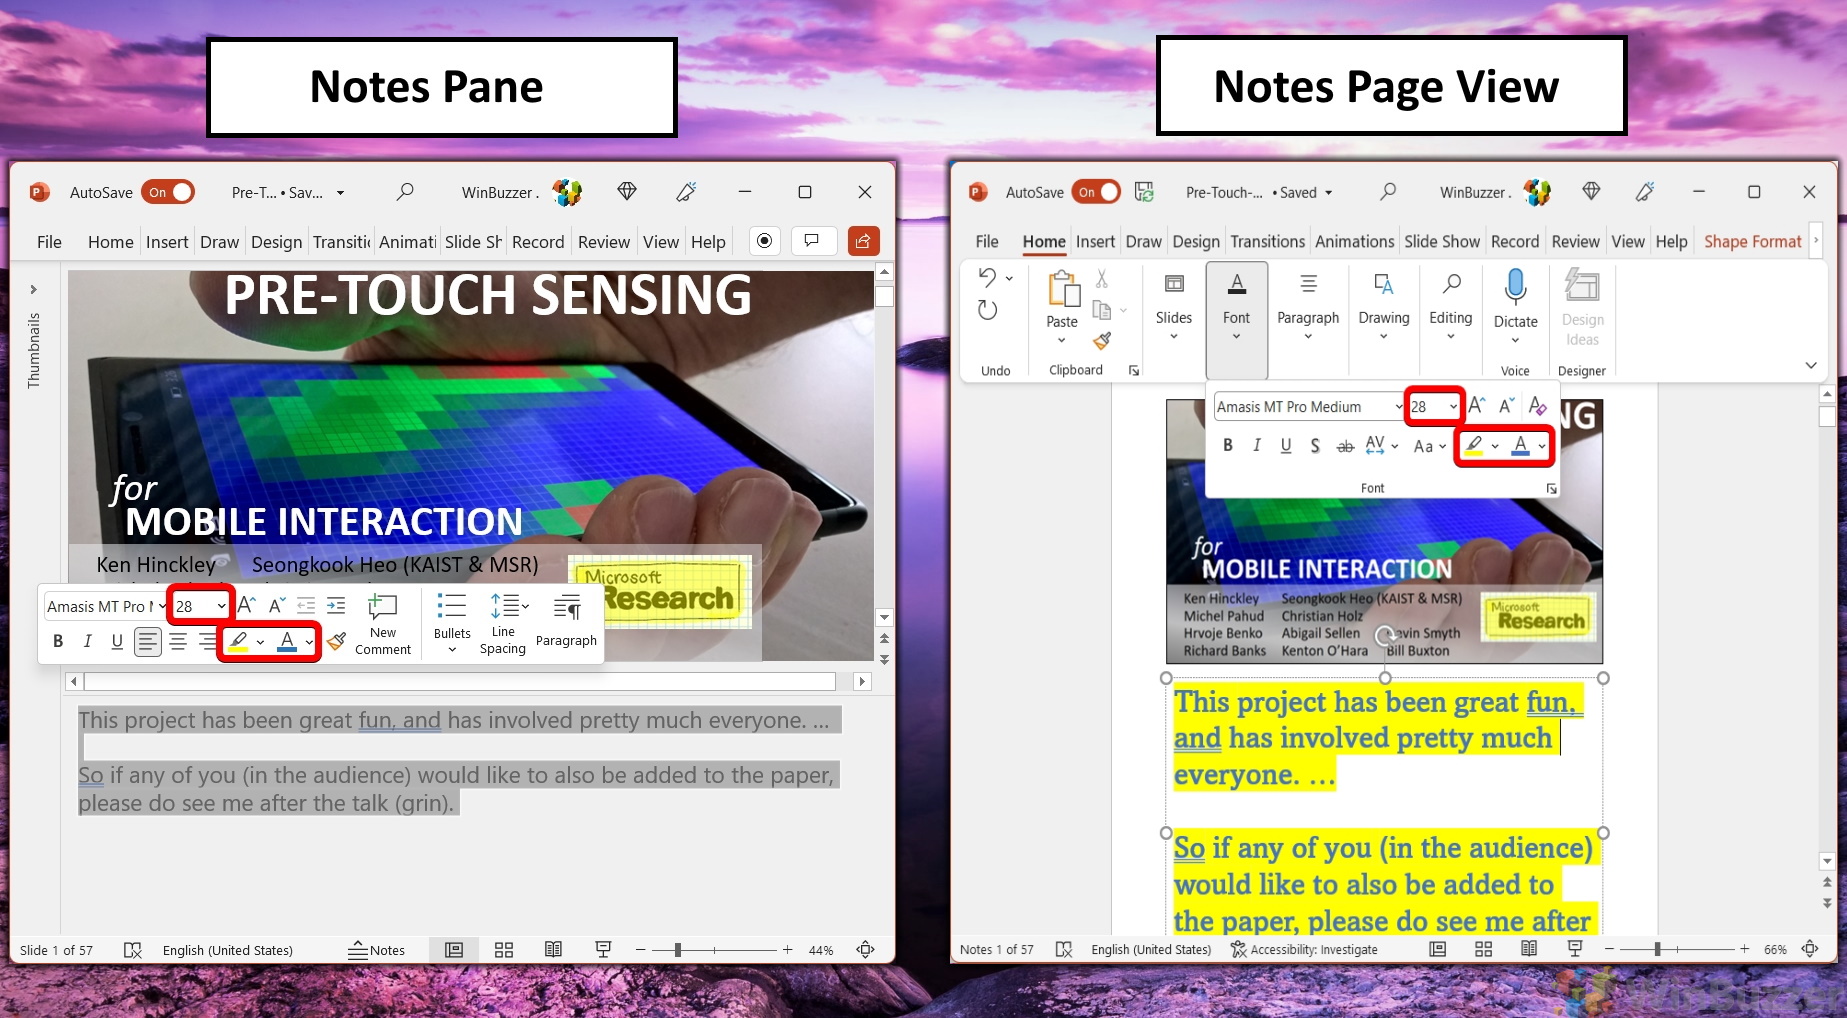The height and width of the screenshot is (1018, 1847).
Task: Open comments icon in left window
Action: [x=812, y=241]
